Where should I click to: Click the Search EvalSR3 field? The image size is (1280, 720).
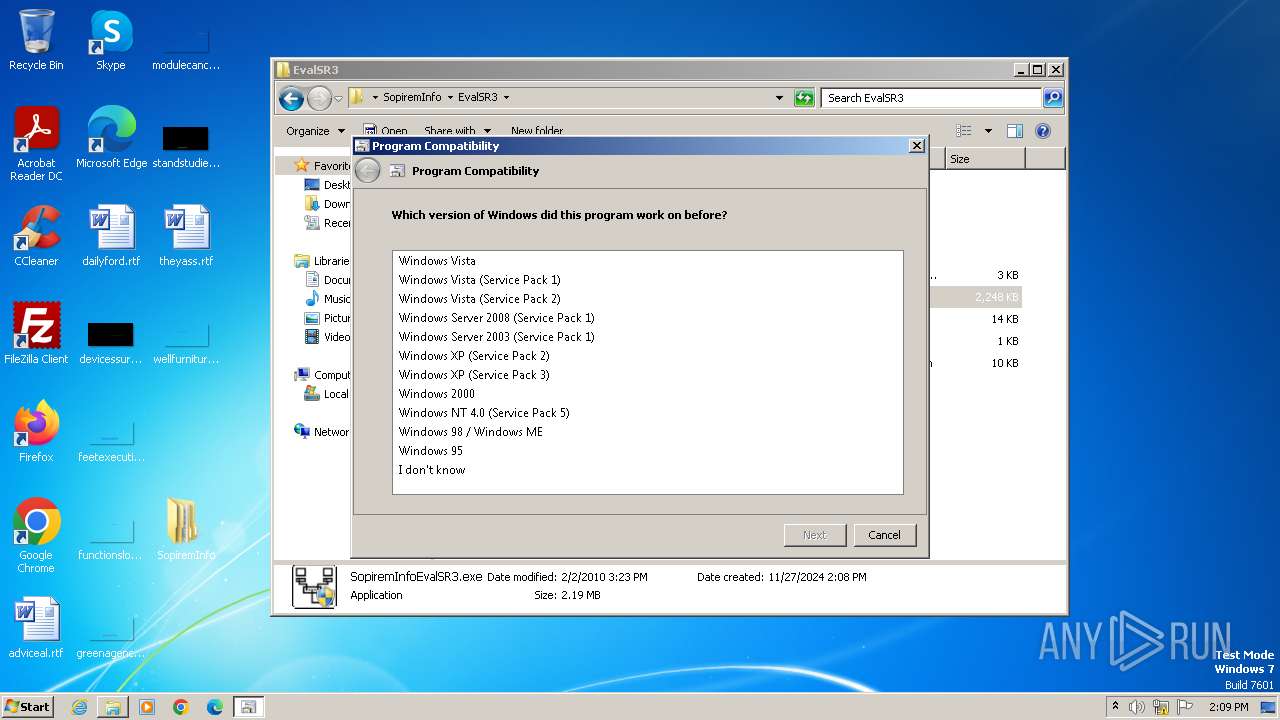coord(931,98)
